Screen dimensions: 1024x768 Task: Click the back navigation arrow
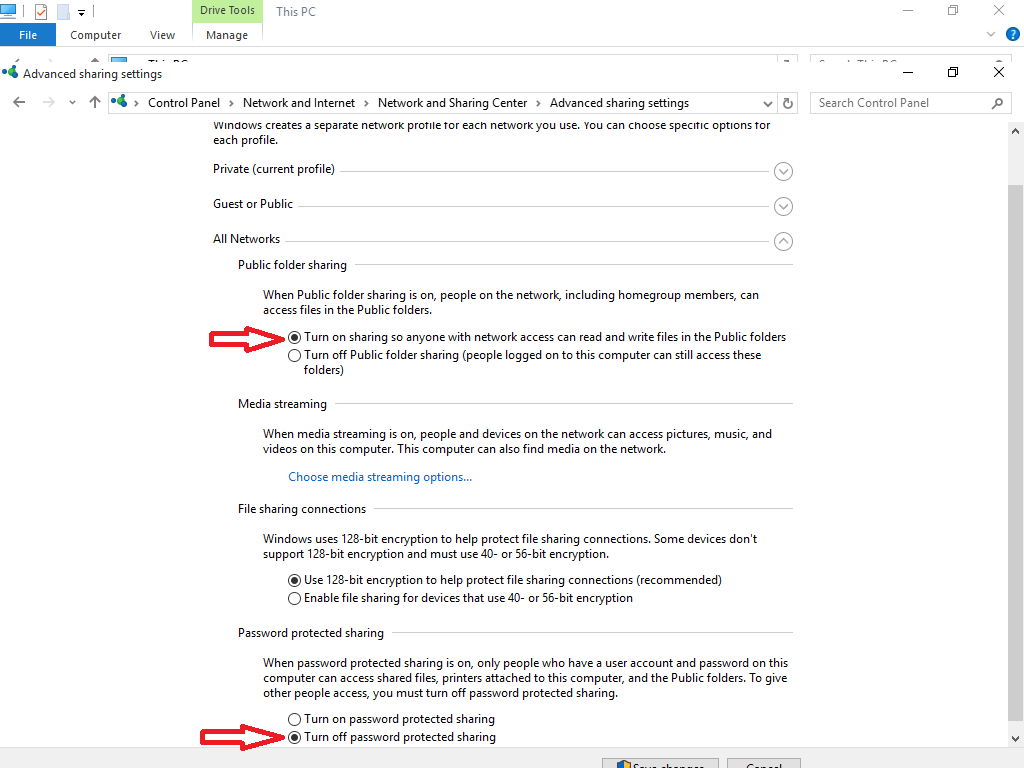[20, 102]
